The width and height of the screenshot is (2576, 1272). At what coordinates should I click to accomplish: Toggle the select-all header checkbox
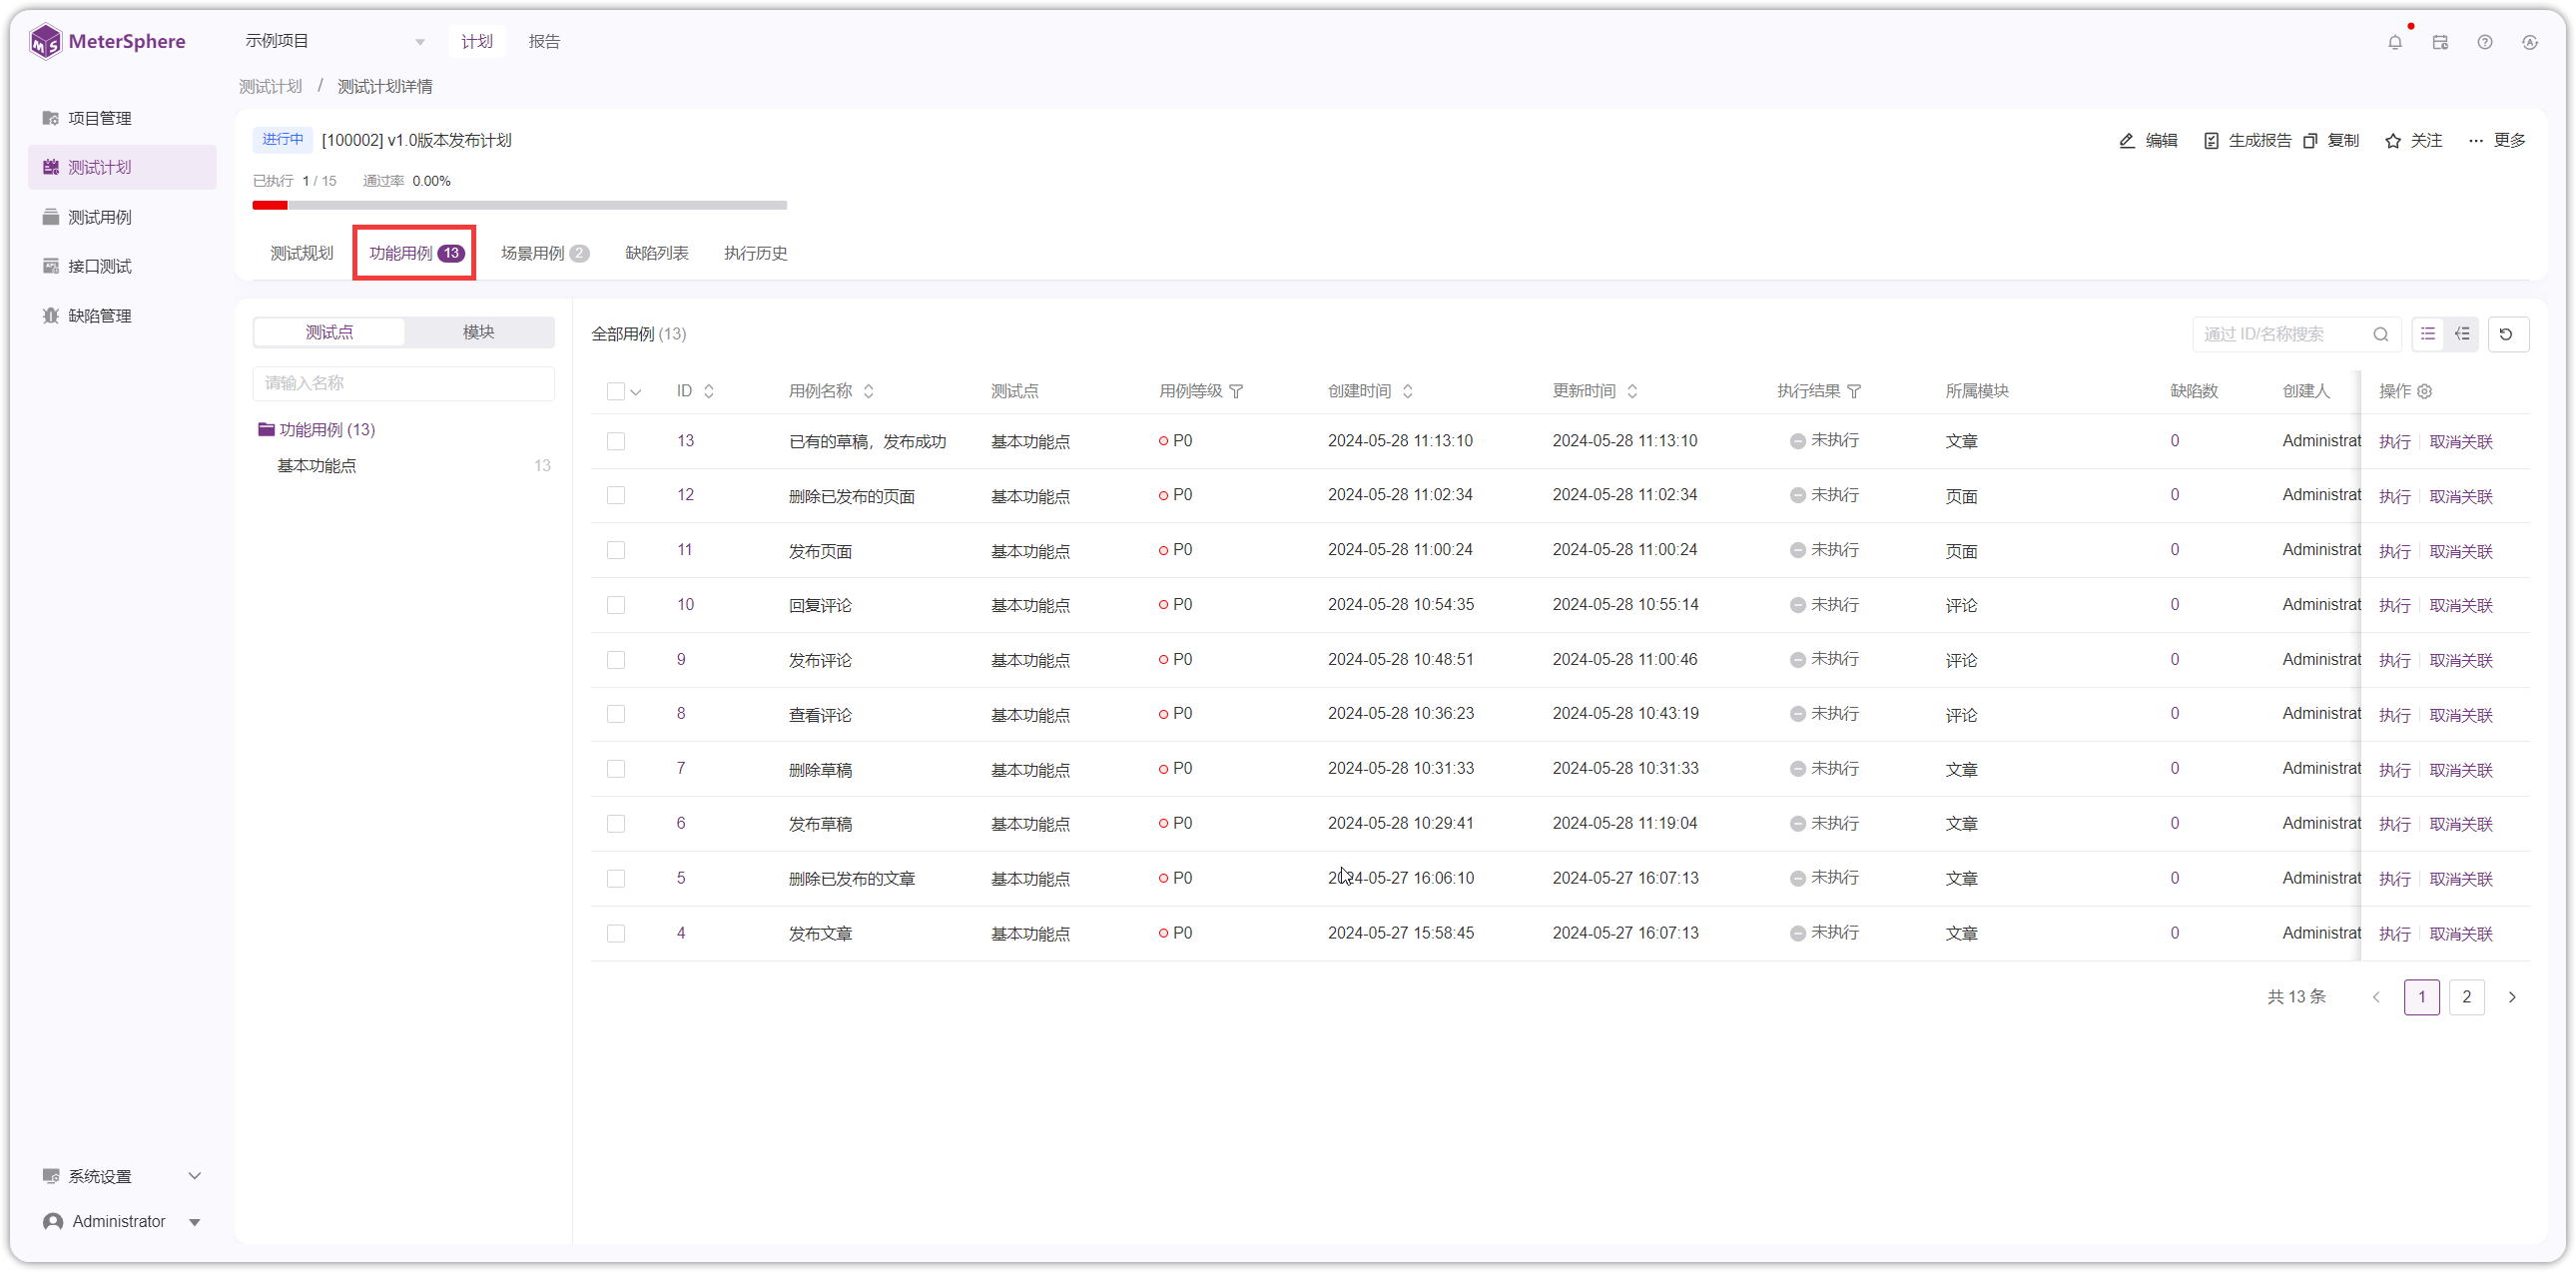[616, 391]
